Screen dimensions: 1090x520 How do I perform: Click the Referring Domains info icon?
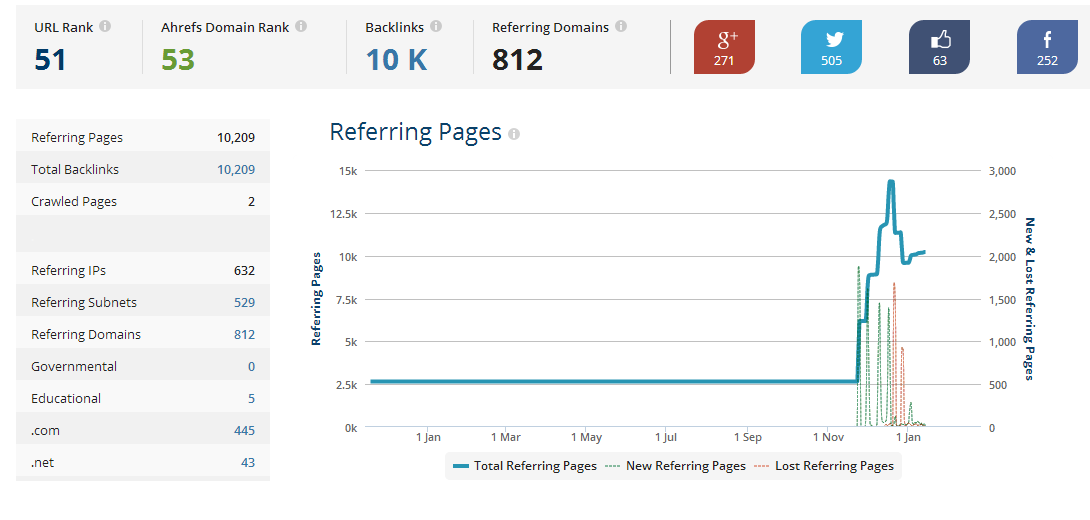pyautogui.click(x=621, y=27)
